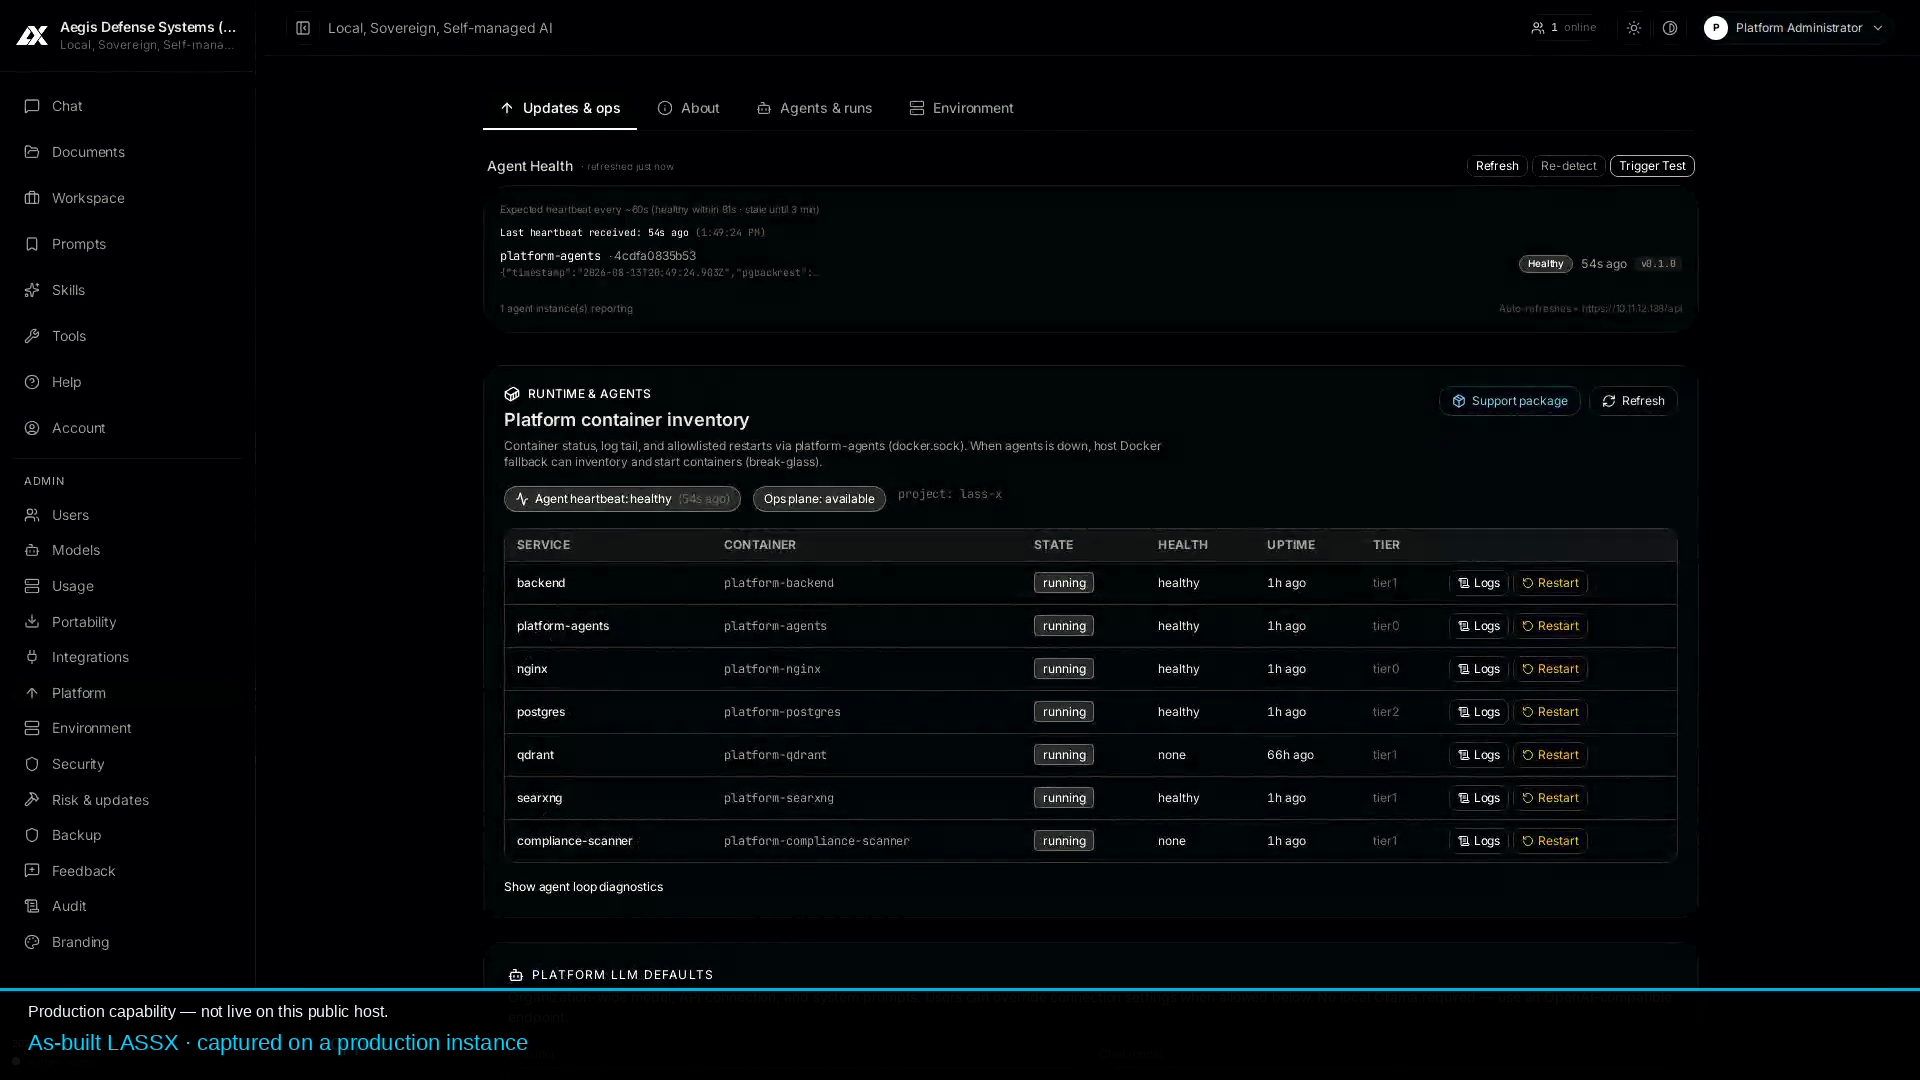Viewport: 1920px width, 1080px height.
Task: Open the Prompts bookmark entry
Action: tap(127, 244)
